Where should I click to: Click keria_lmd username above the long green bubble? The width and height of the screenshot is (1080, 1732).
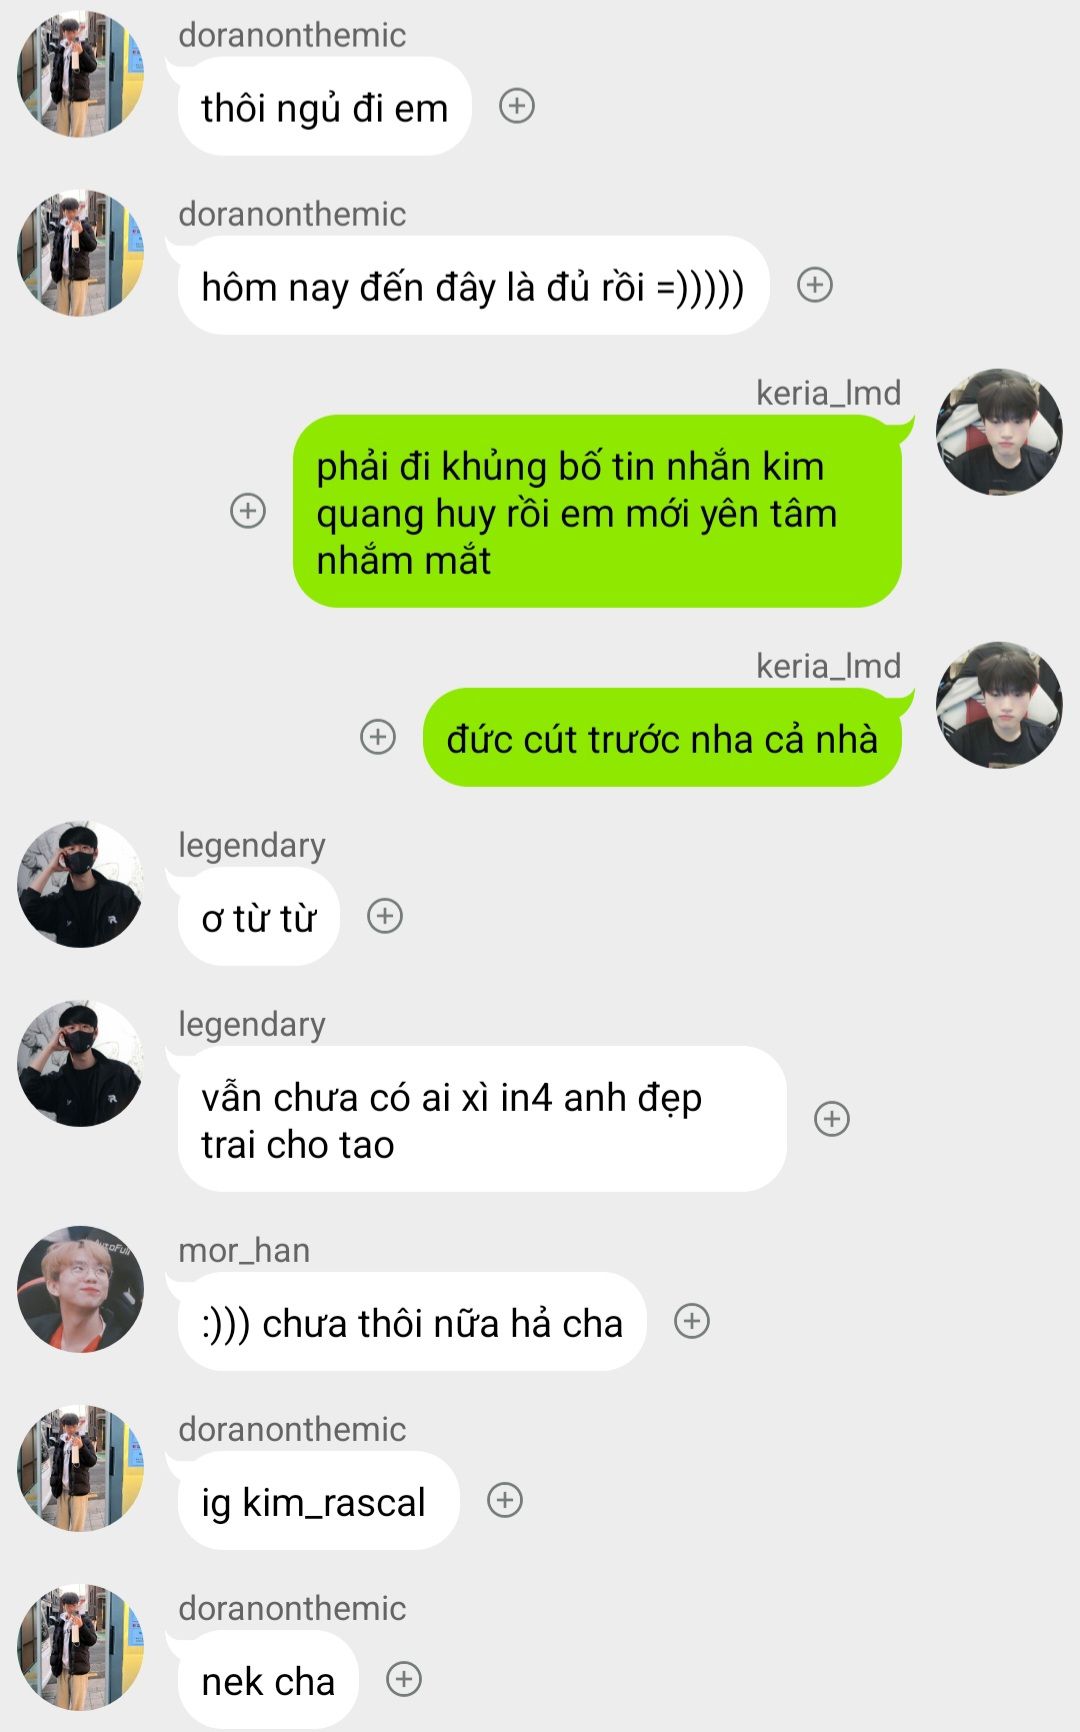tap(828, 393)
